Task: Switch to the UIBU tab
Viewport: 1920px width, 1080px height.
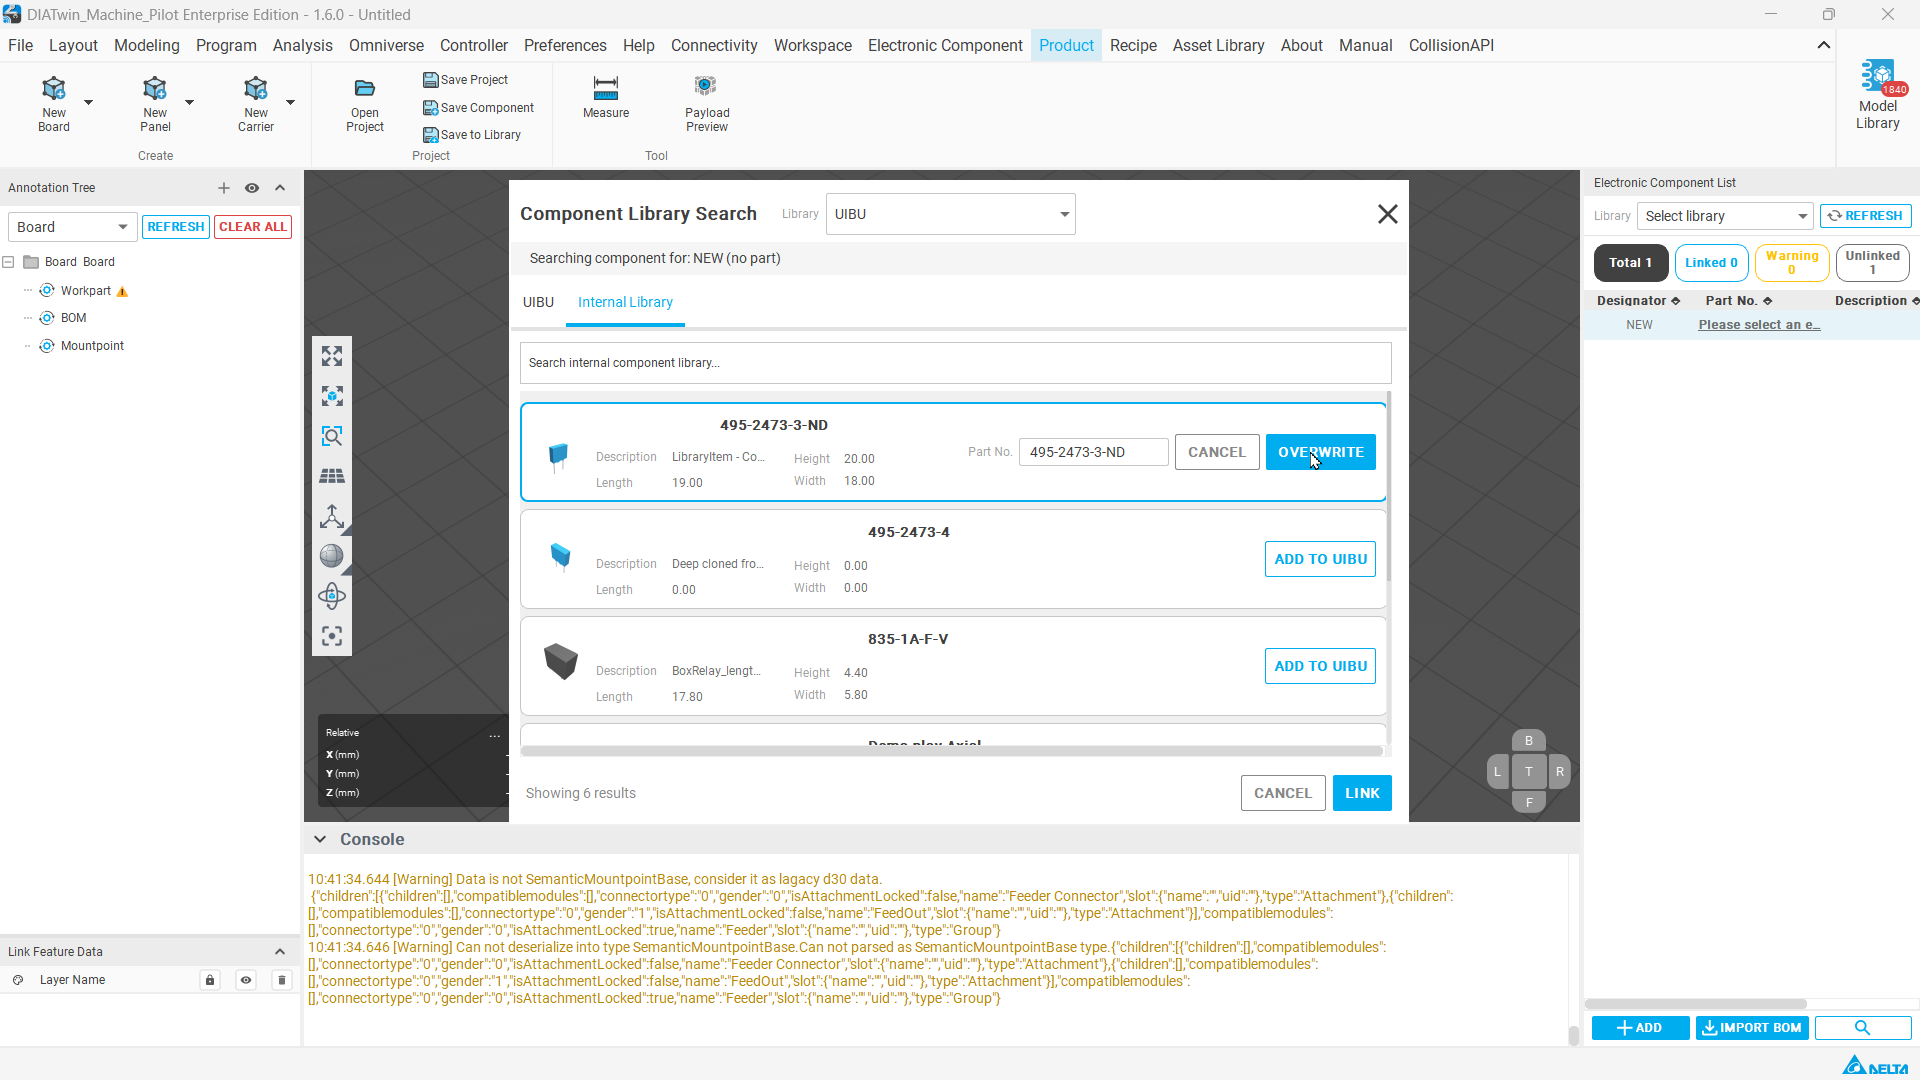Action: pos(538,302)
